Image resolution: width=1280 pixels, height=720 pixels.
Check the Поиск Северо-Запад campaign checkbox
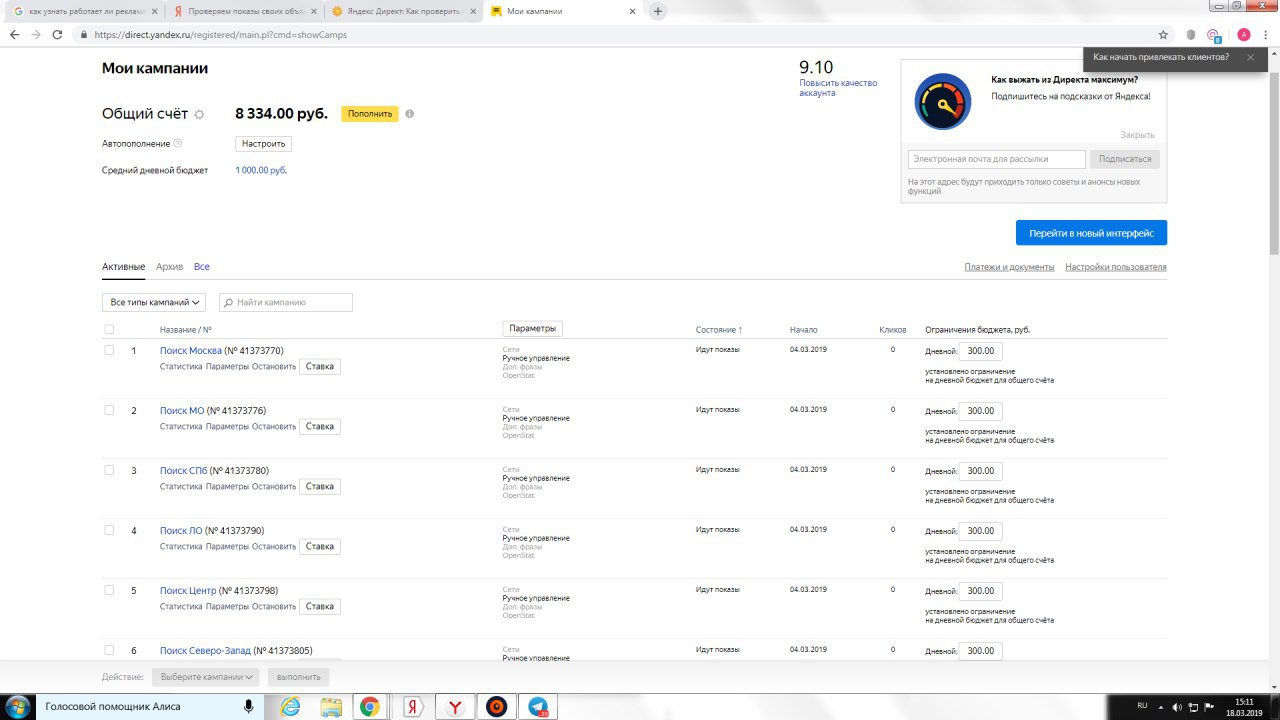pyautogui.click(x=109, y=650)
